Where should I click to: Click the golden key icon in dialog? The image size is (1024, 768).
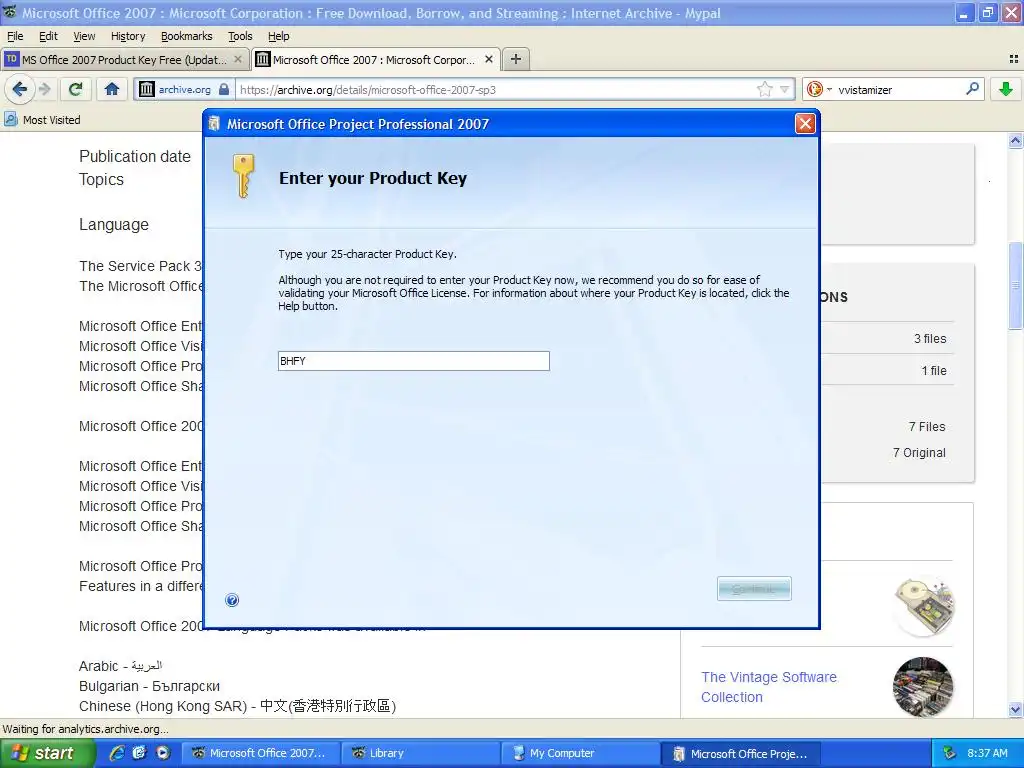tap(244, 176)
